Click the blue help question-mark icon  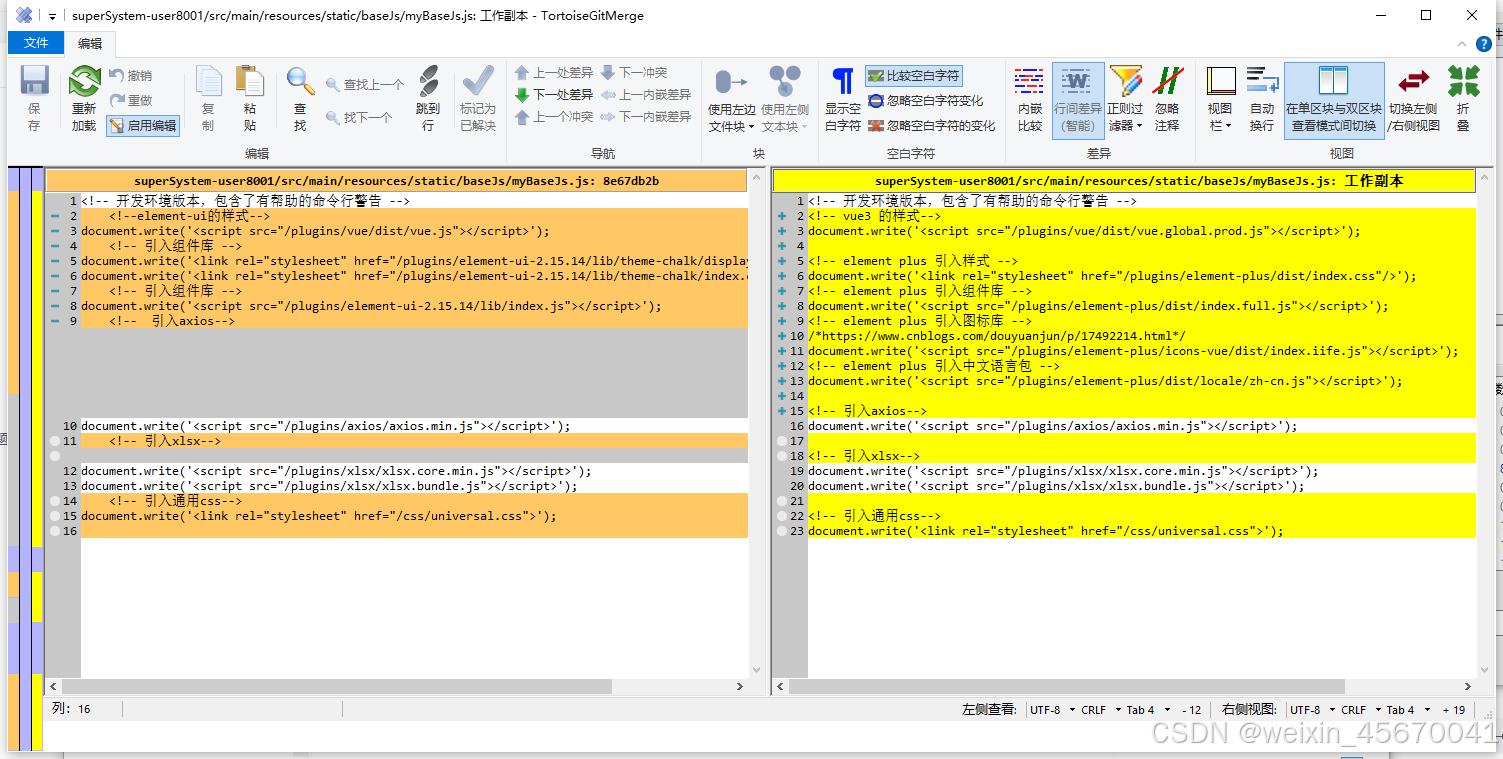point(1484,44)
